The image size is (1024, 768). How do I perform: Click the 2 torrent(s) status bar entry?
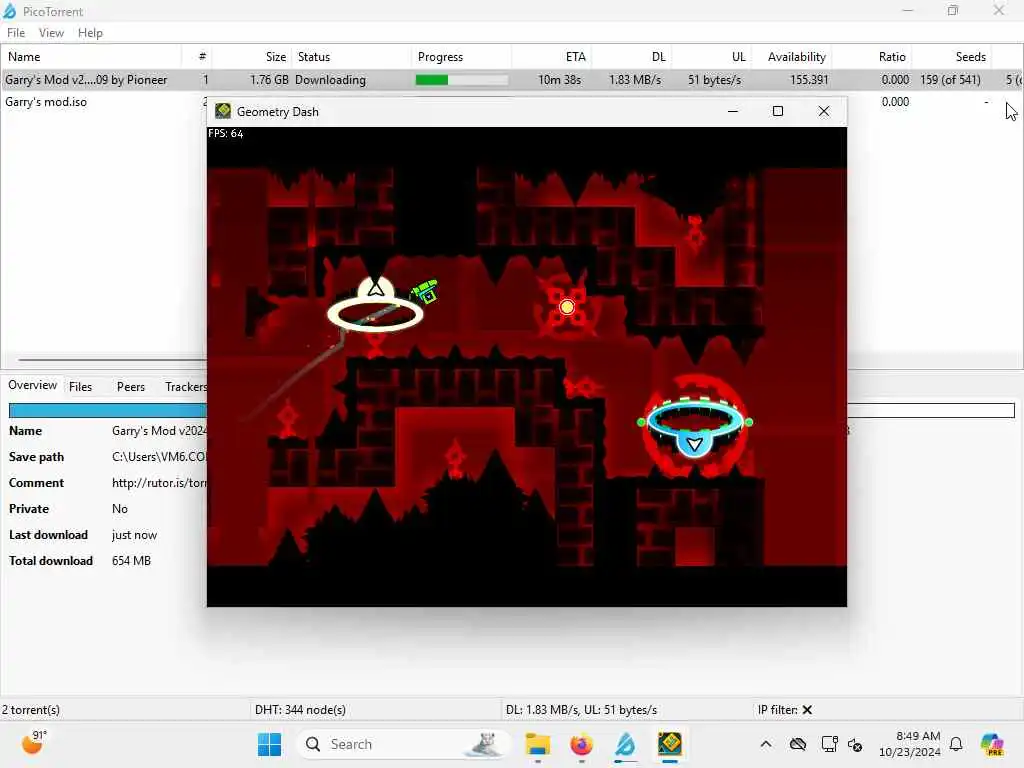31,710
